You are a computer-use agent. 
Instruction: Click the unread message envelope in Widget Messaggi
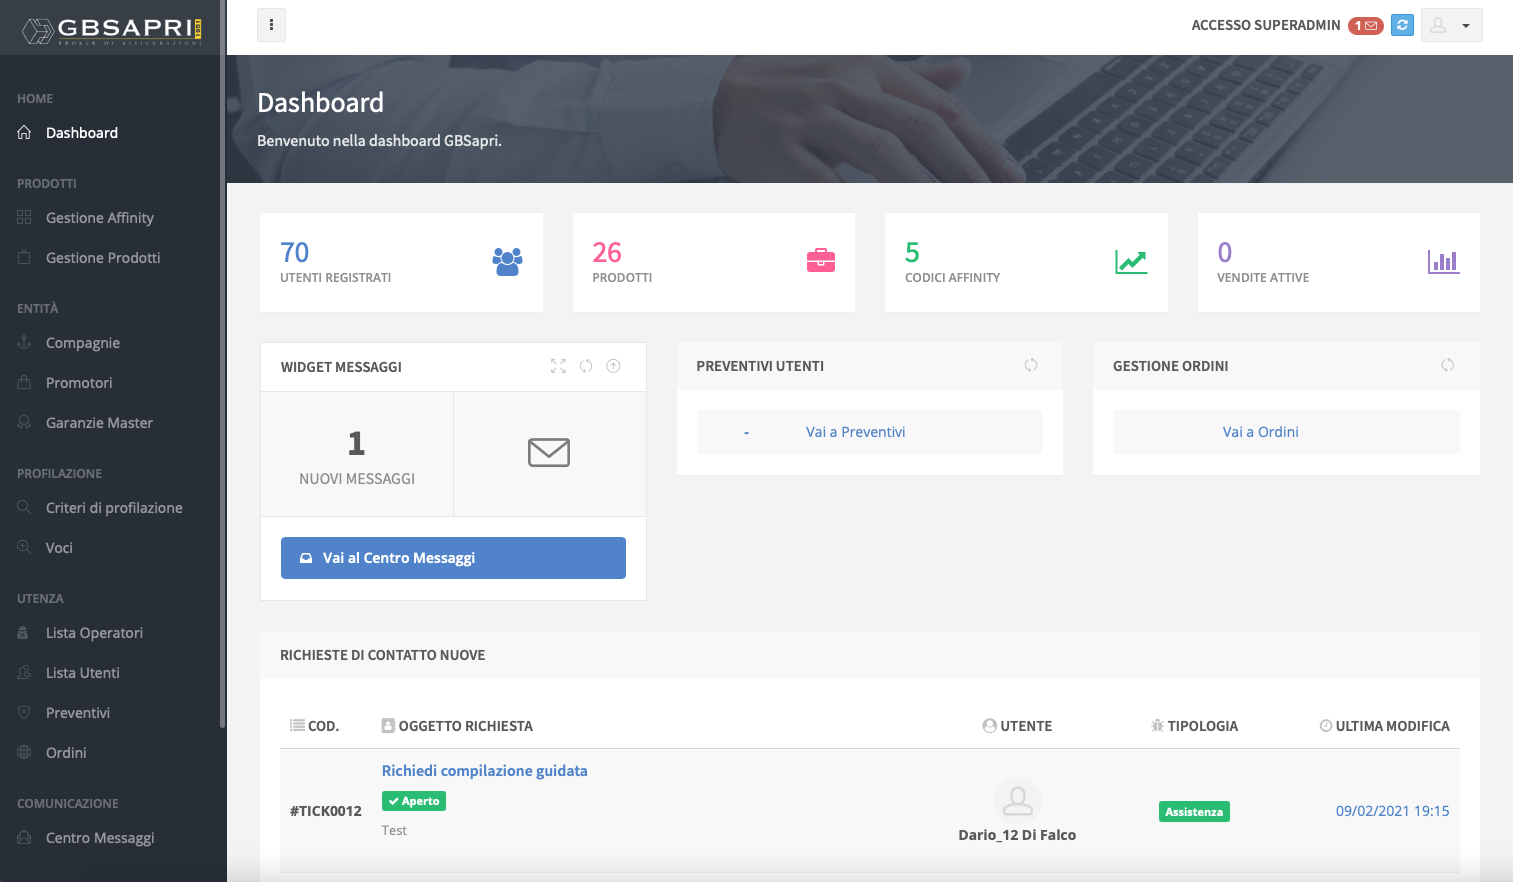click(x=548, y=452)
